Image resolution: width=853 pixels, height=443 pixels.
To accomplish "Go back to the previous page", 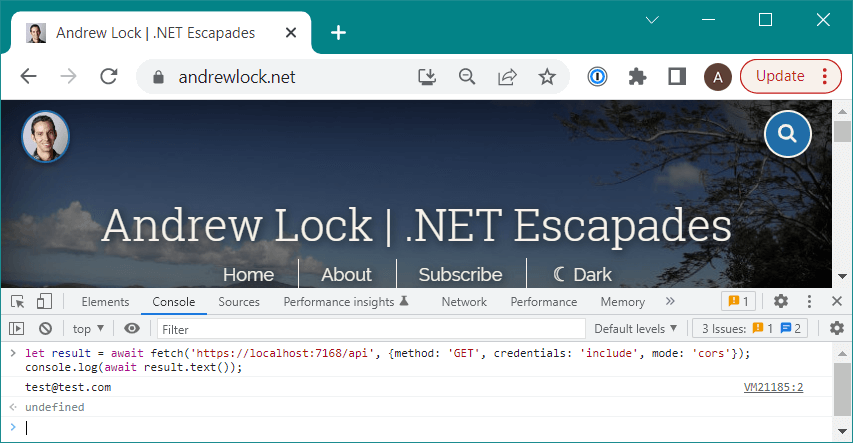I will pos(28,77).
